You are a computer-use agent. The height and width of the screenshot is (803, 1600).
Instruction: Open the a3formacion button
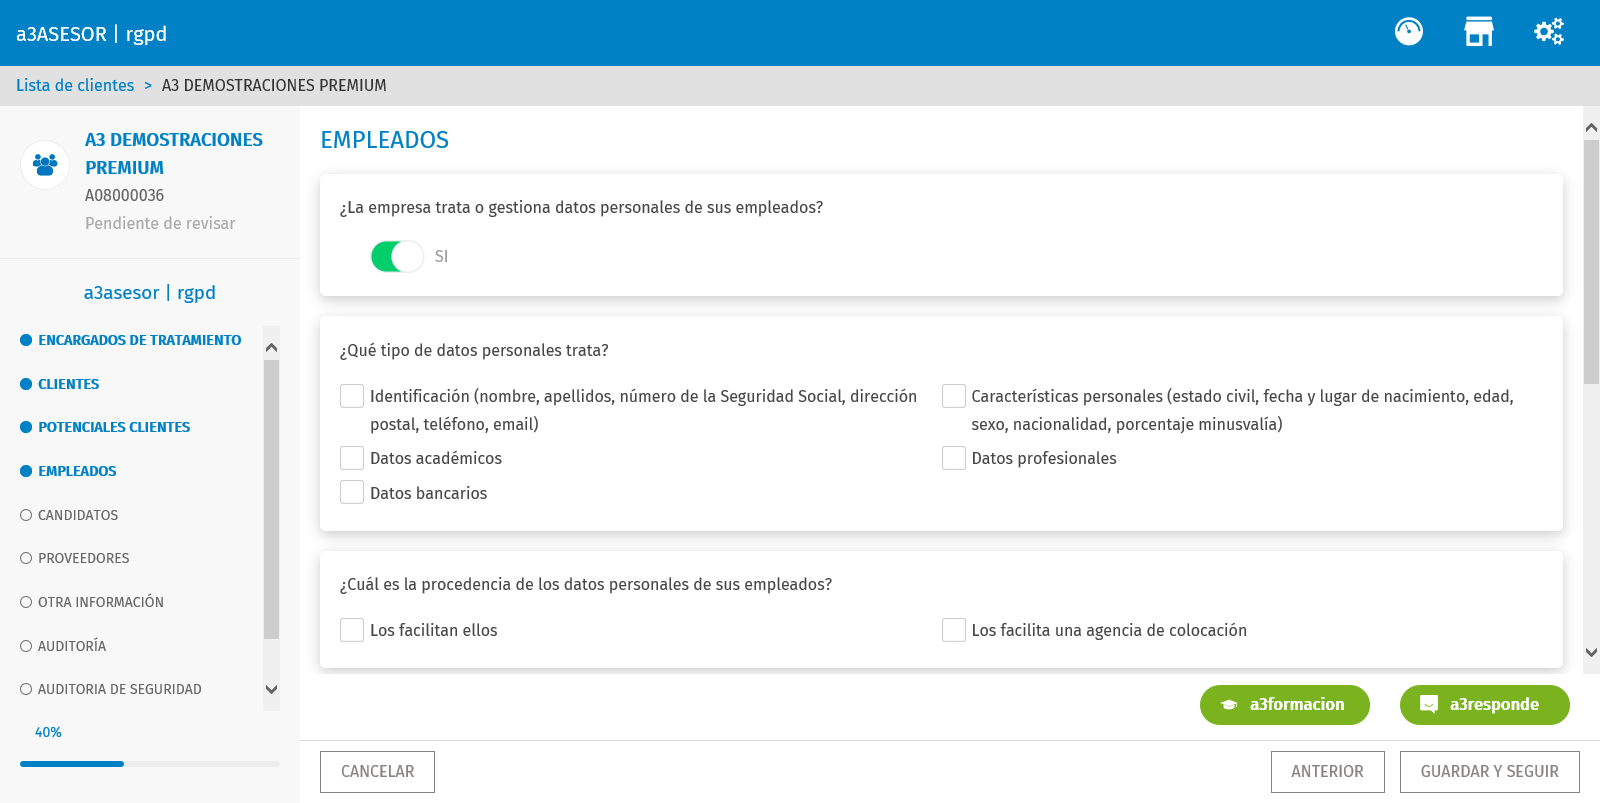click(1285, 705)
